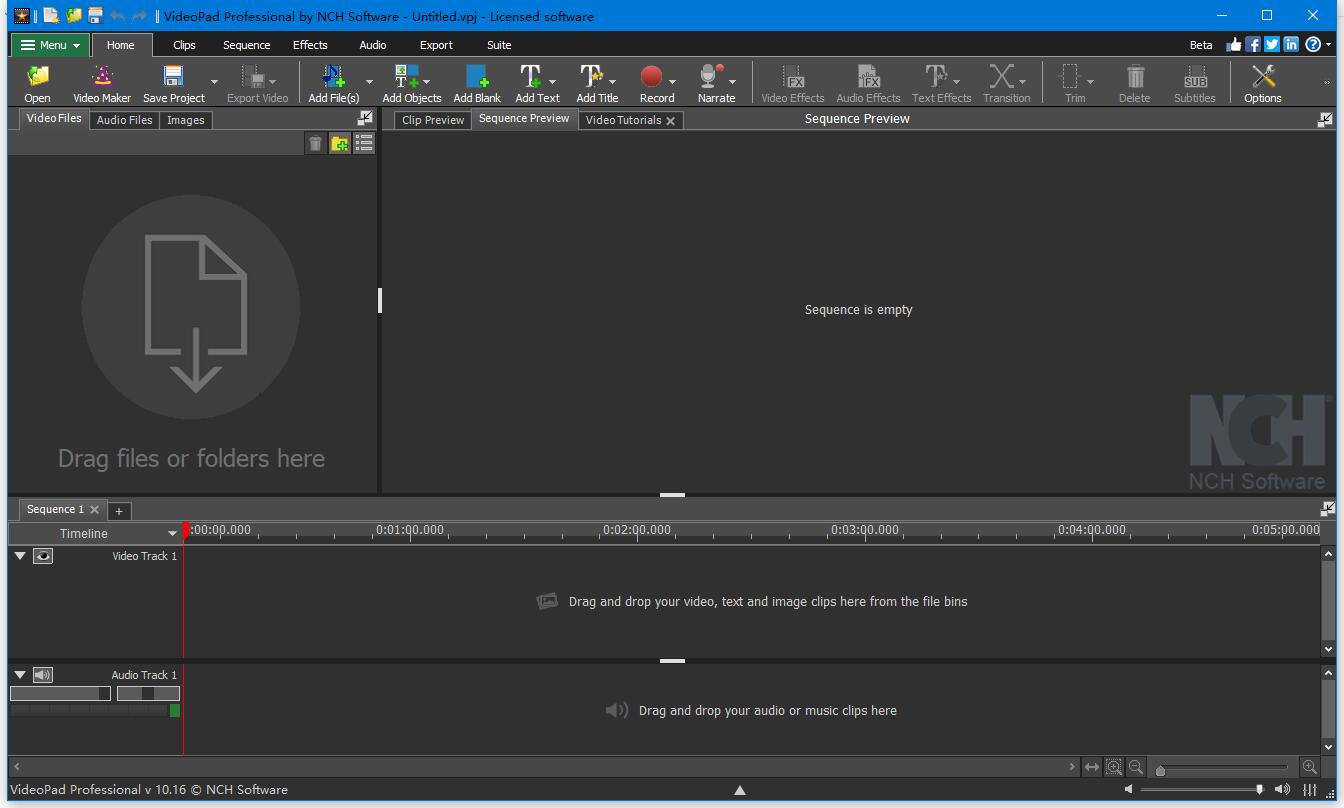Viewport: 1344px width, 808px height.
Task: Toggle timeline zoom to fit icon
Action: [1114, 766]
